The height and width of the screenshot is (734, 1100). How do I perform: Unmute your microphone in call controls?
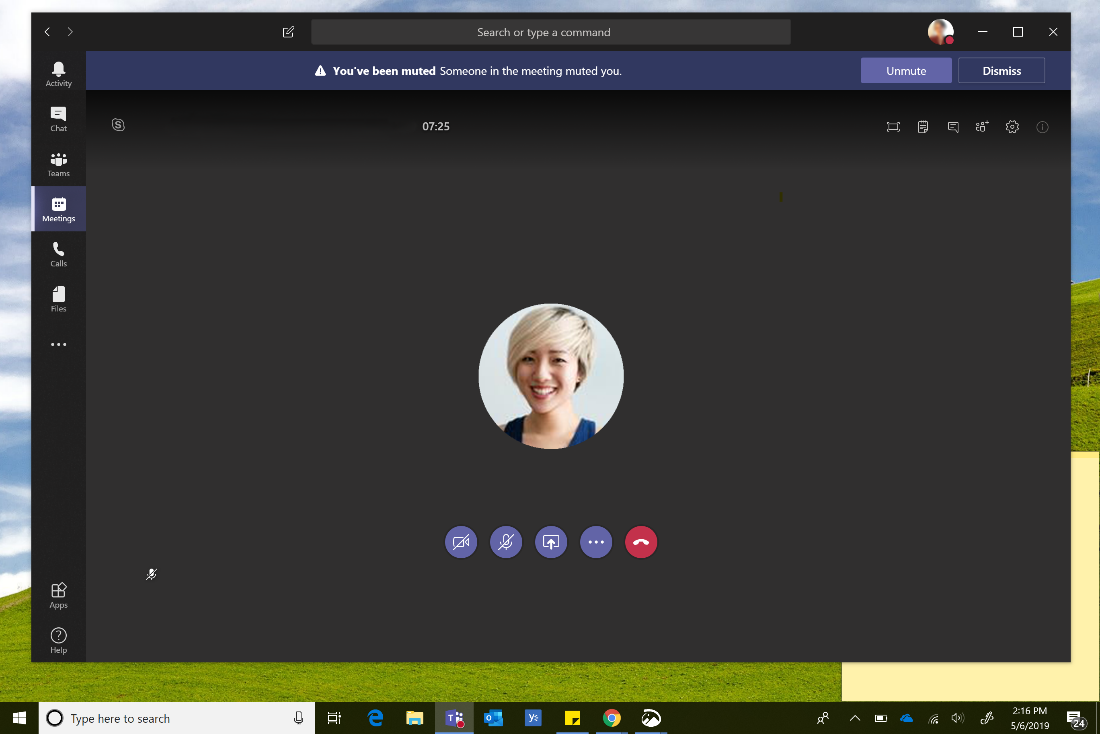(x=506, y=541)
